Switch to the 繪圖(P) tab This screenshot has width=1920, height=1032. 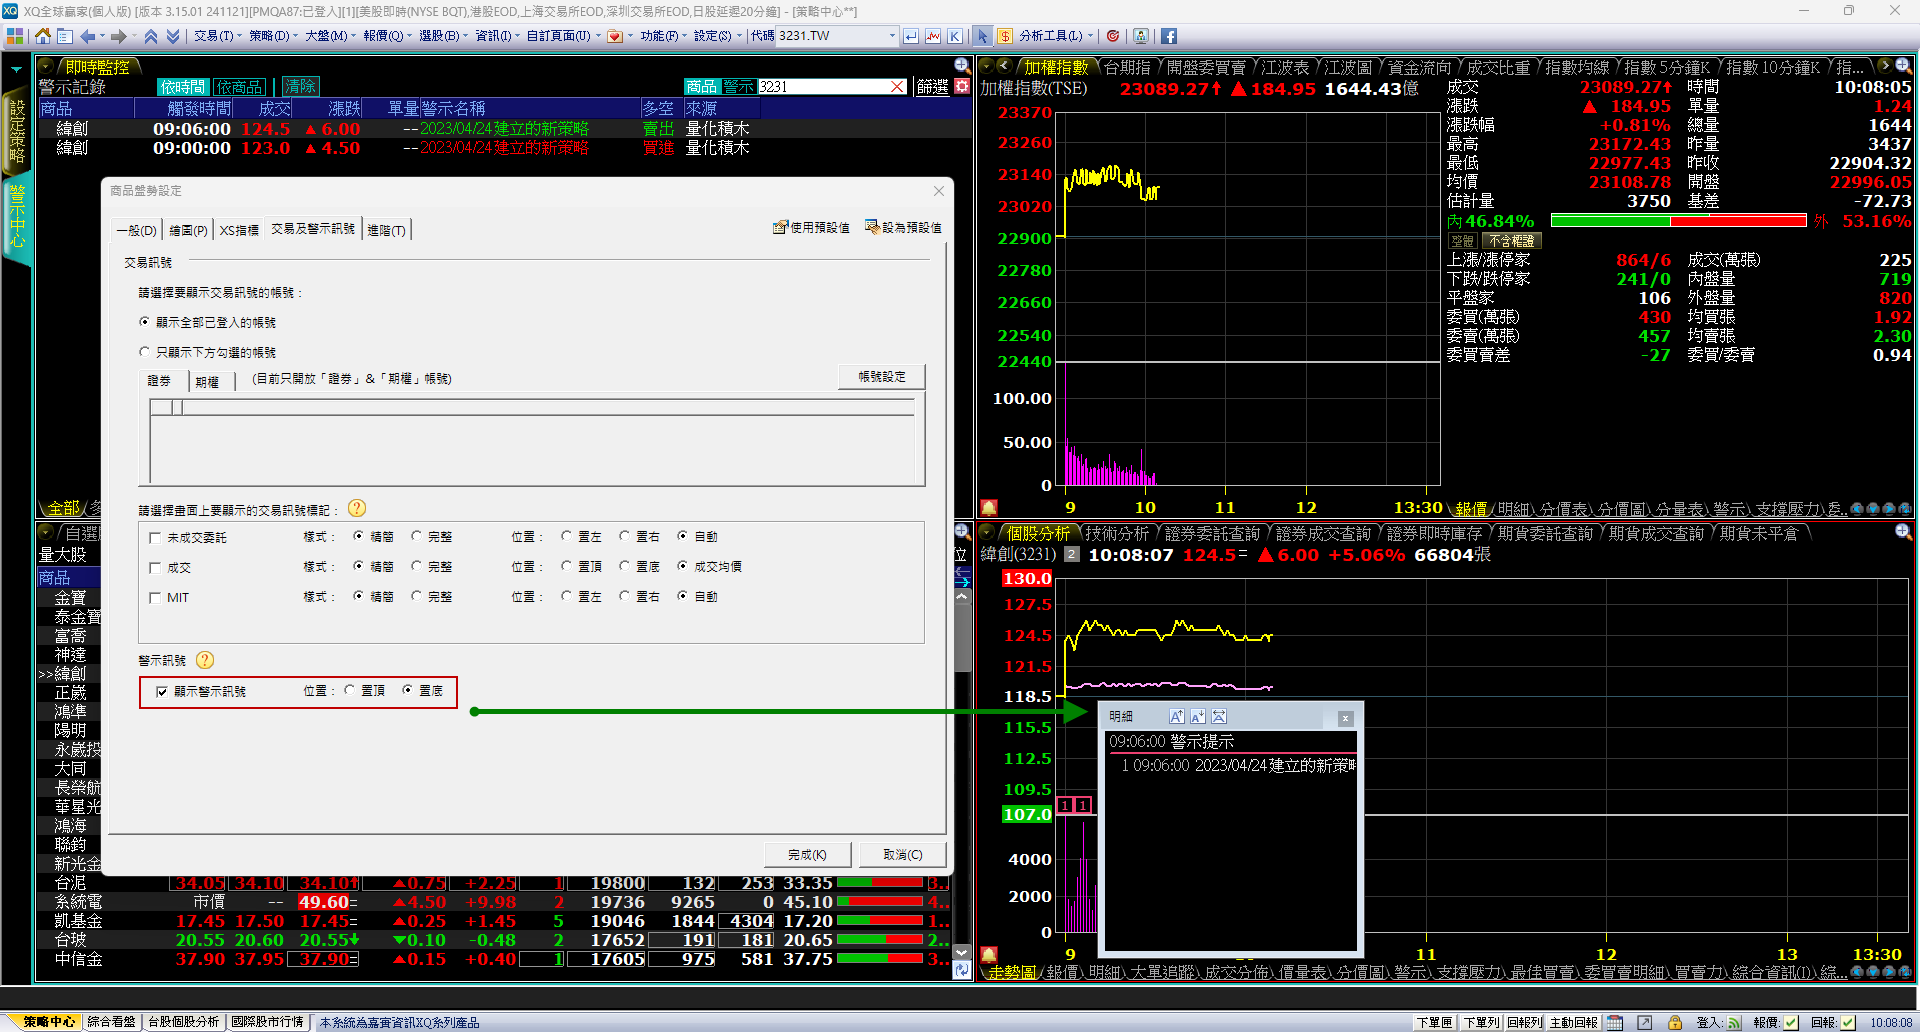[188, 230]
